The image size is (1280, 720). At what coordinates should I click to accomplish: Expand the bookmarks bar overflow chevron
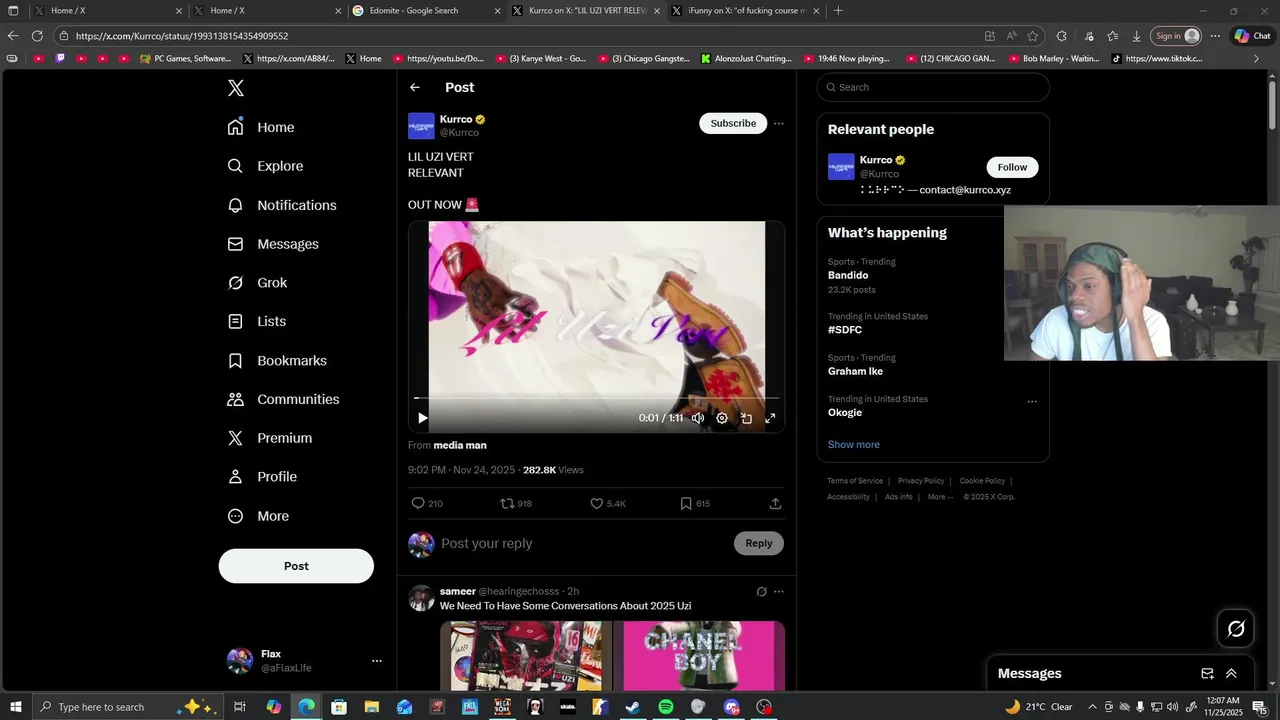1257,59
